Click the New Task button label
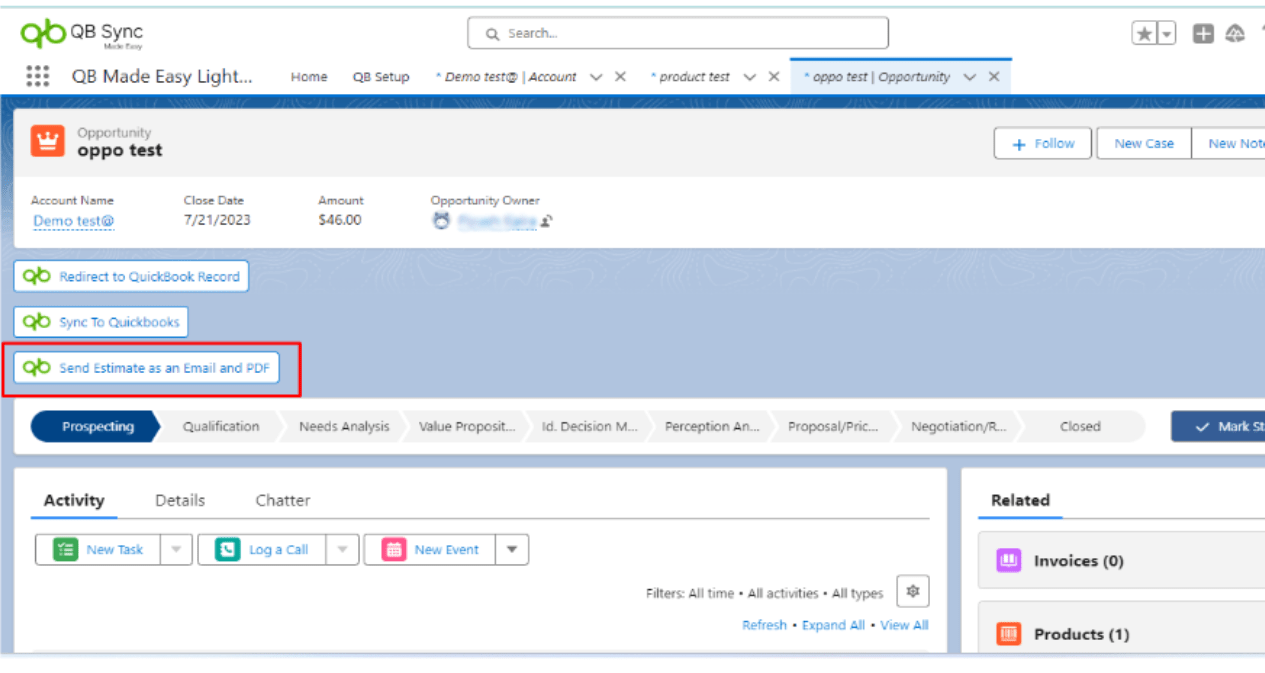The height and width of the screenshot is (673, 1265). 115,549
